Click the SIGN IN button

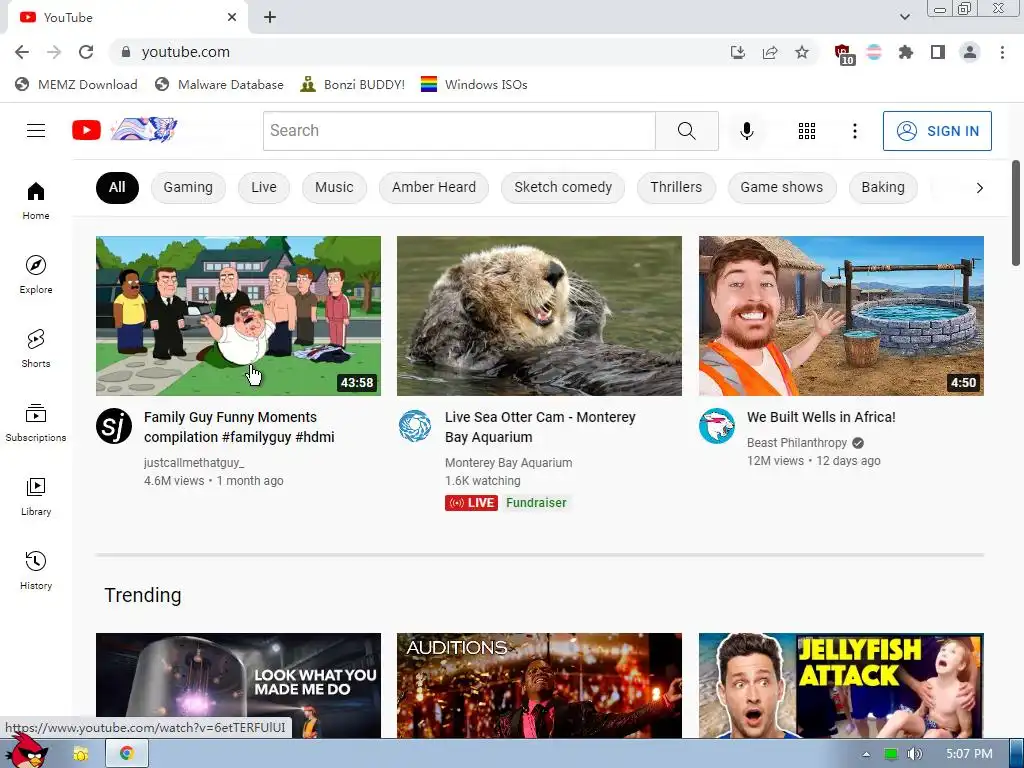937,131
